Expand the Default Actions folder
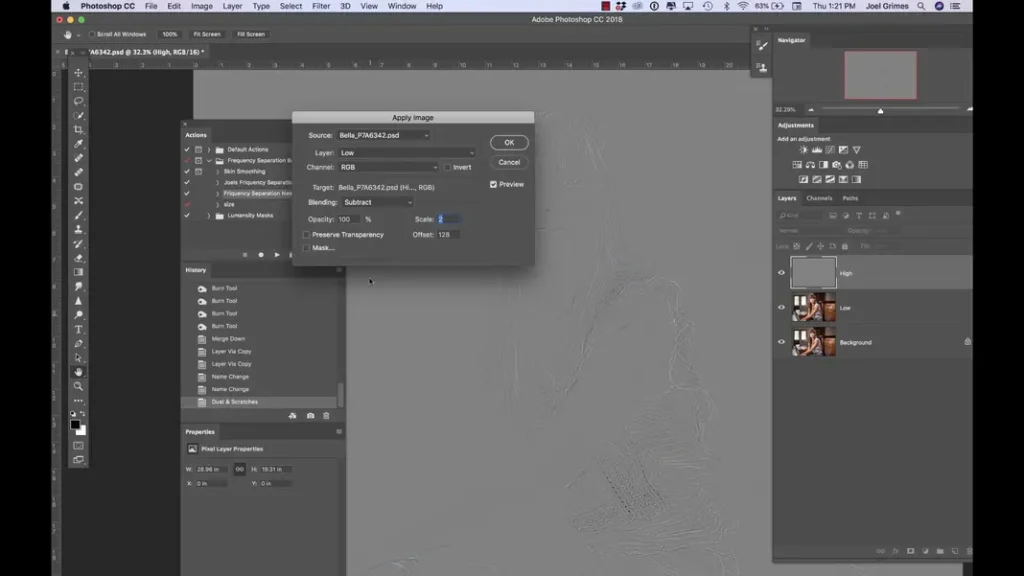This screenshot has width=1024, height=576. coord(209,150)
